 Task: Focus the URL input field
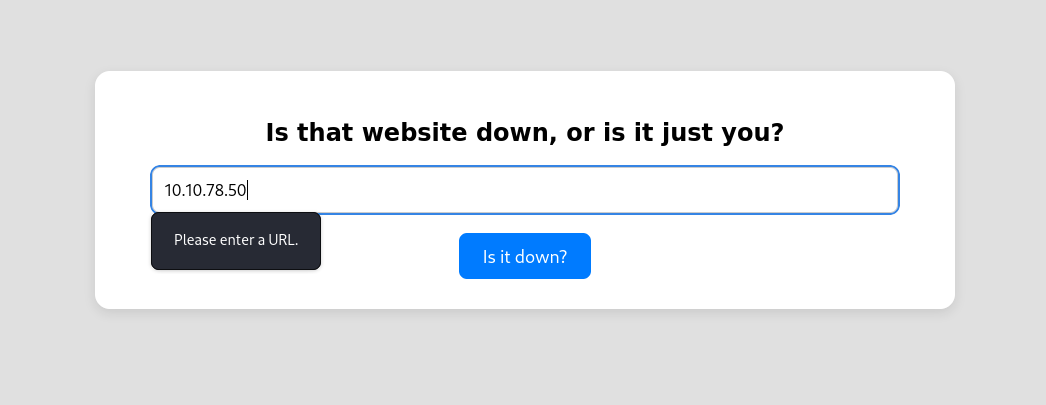pyautogui.click(x=524, y=190)
